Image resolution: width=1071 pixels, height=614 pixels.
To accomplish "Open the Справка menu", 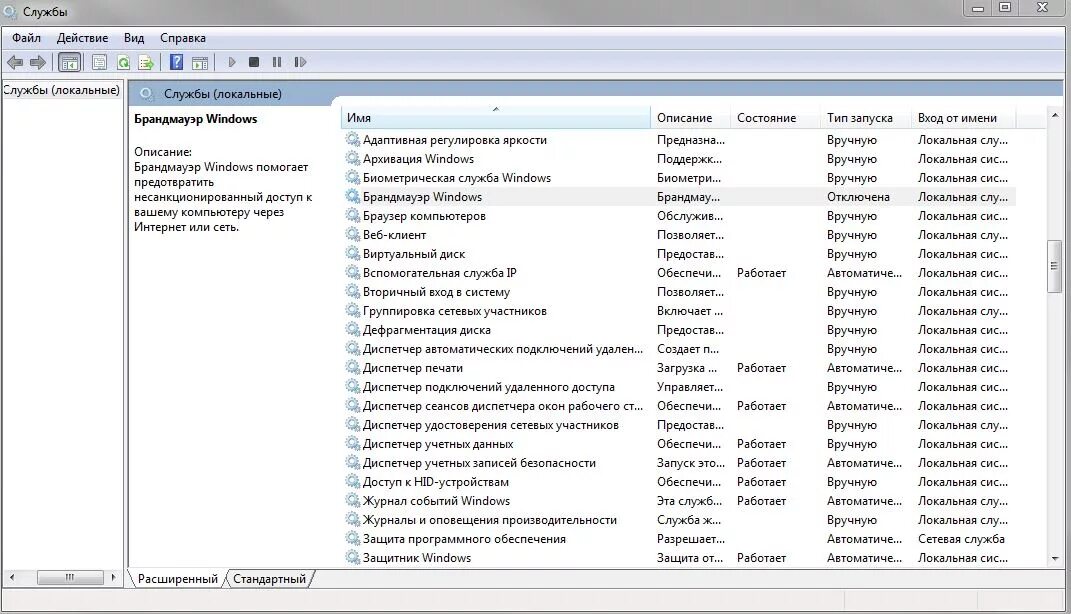I will point(182,38).
